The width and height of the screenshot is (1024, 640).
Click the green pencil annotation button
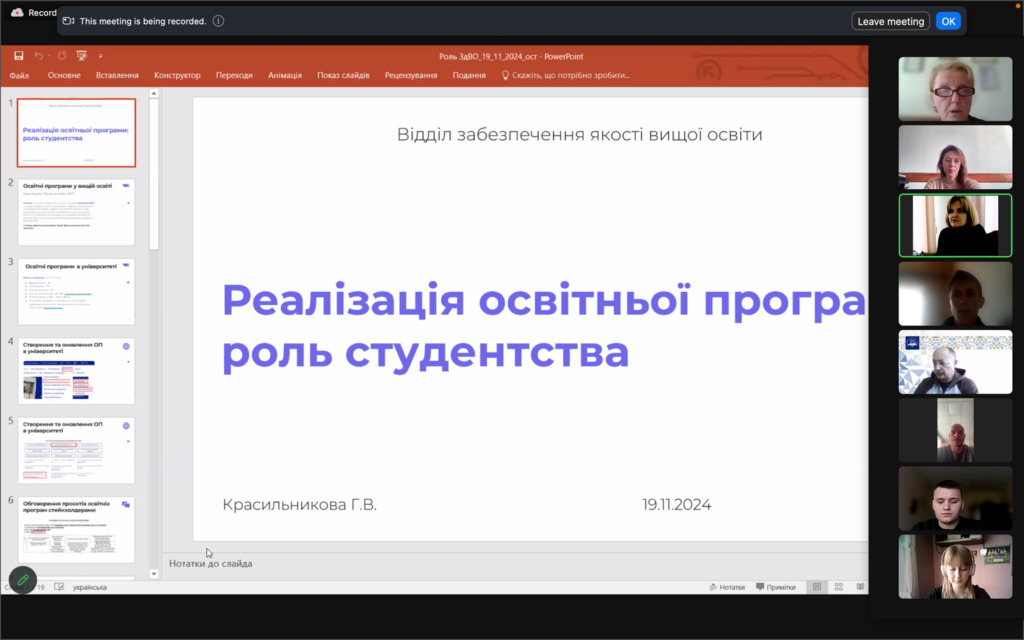point(22,580)
